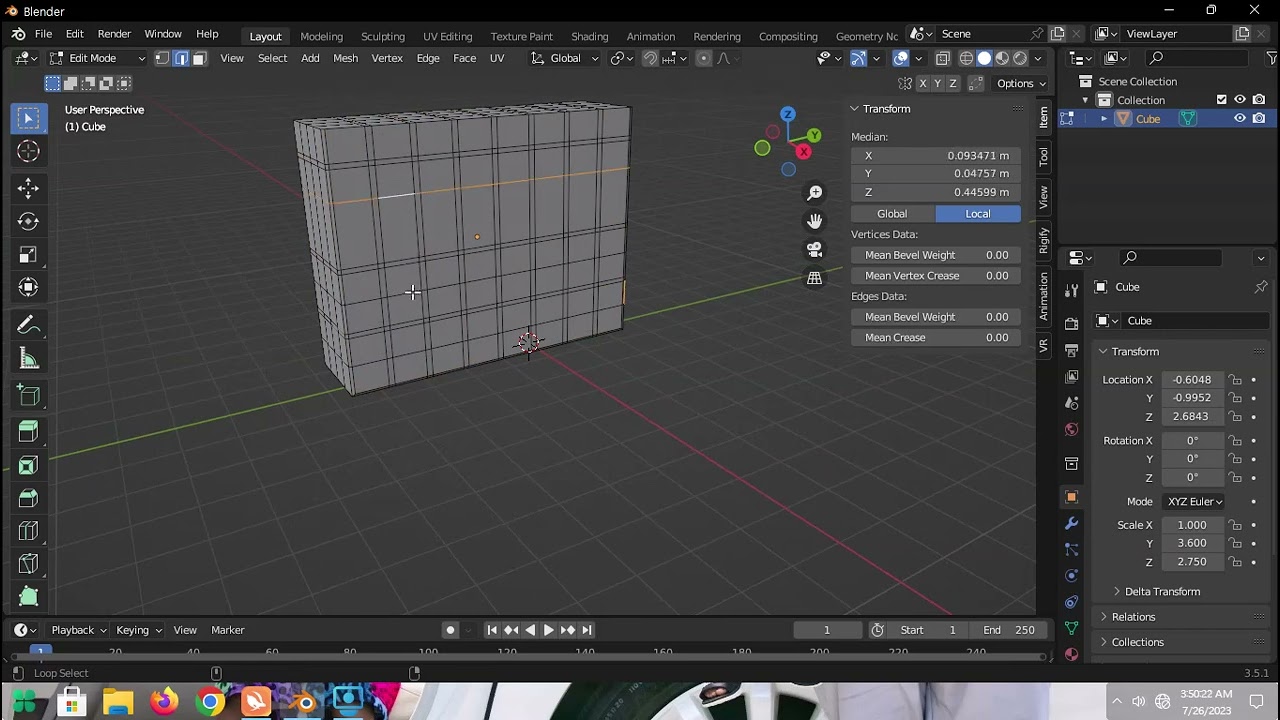This screenshot has height=720, width=1280.
Task: Open the Playback dropdown
Action: (x=78, y=630)
